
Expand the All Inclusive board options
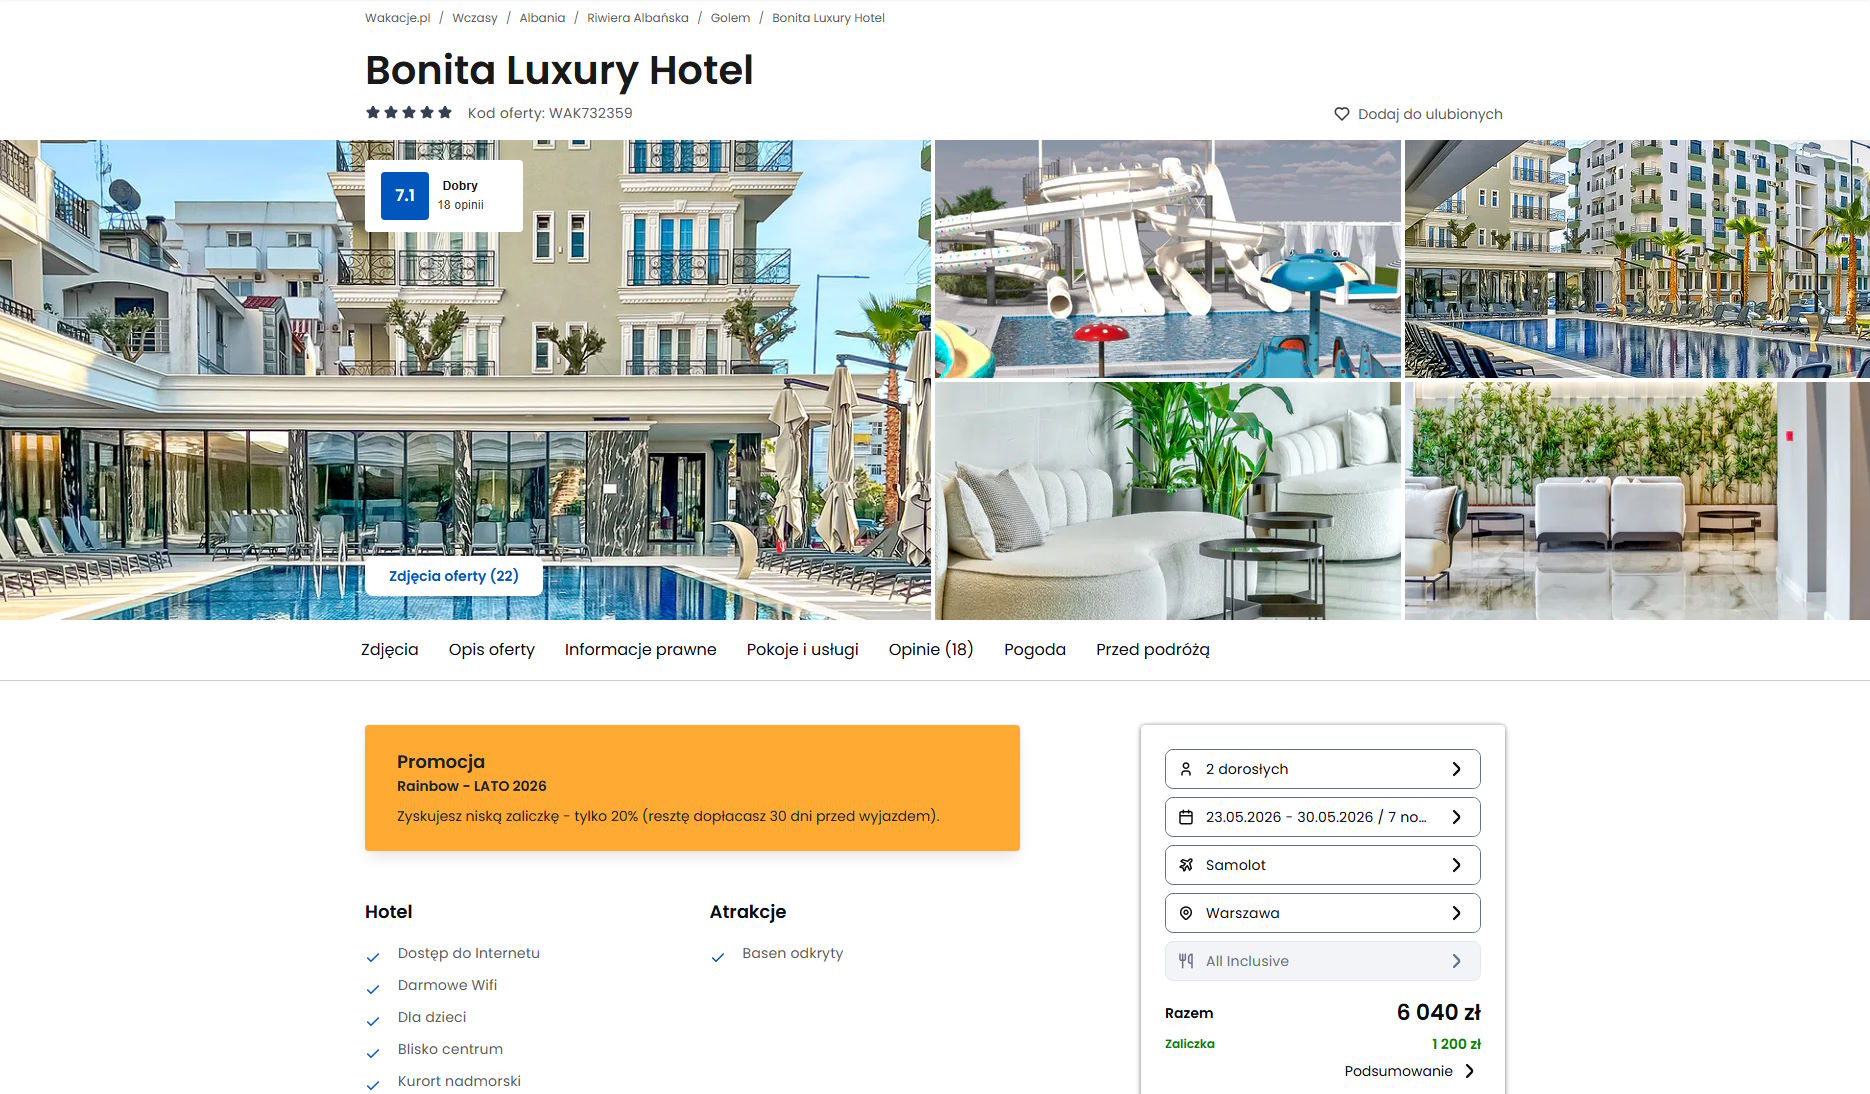point(1322,961)
